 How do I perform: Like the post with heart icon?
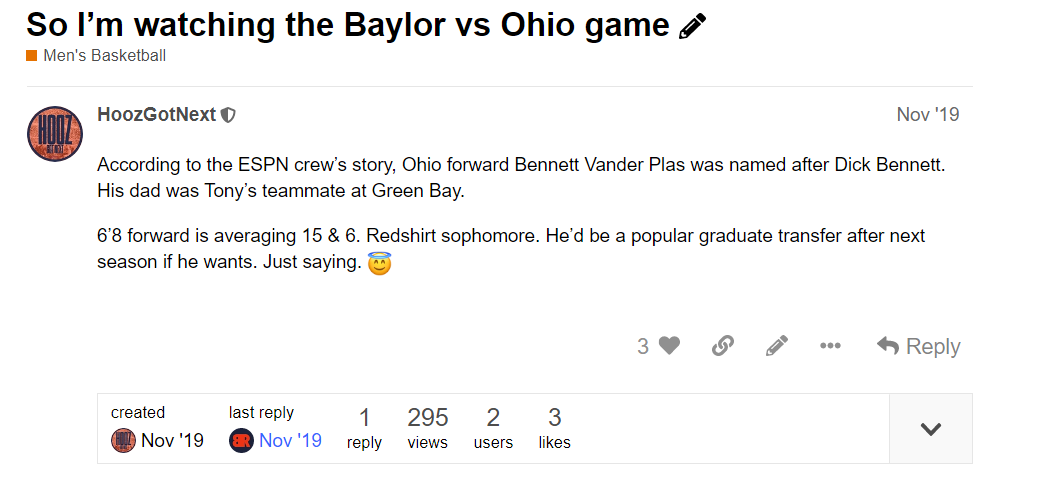669,346
